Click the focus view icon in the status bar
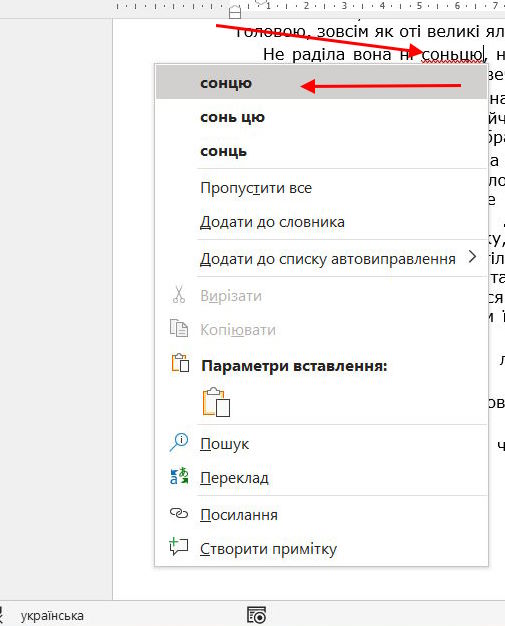The image size is (505, 626). [x=256, y=615]
